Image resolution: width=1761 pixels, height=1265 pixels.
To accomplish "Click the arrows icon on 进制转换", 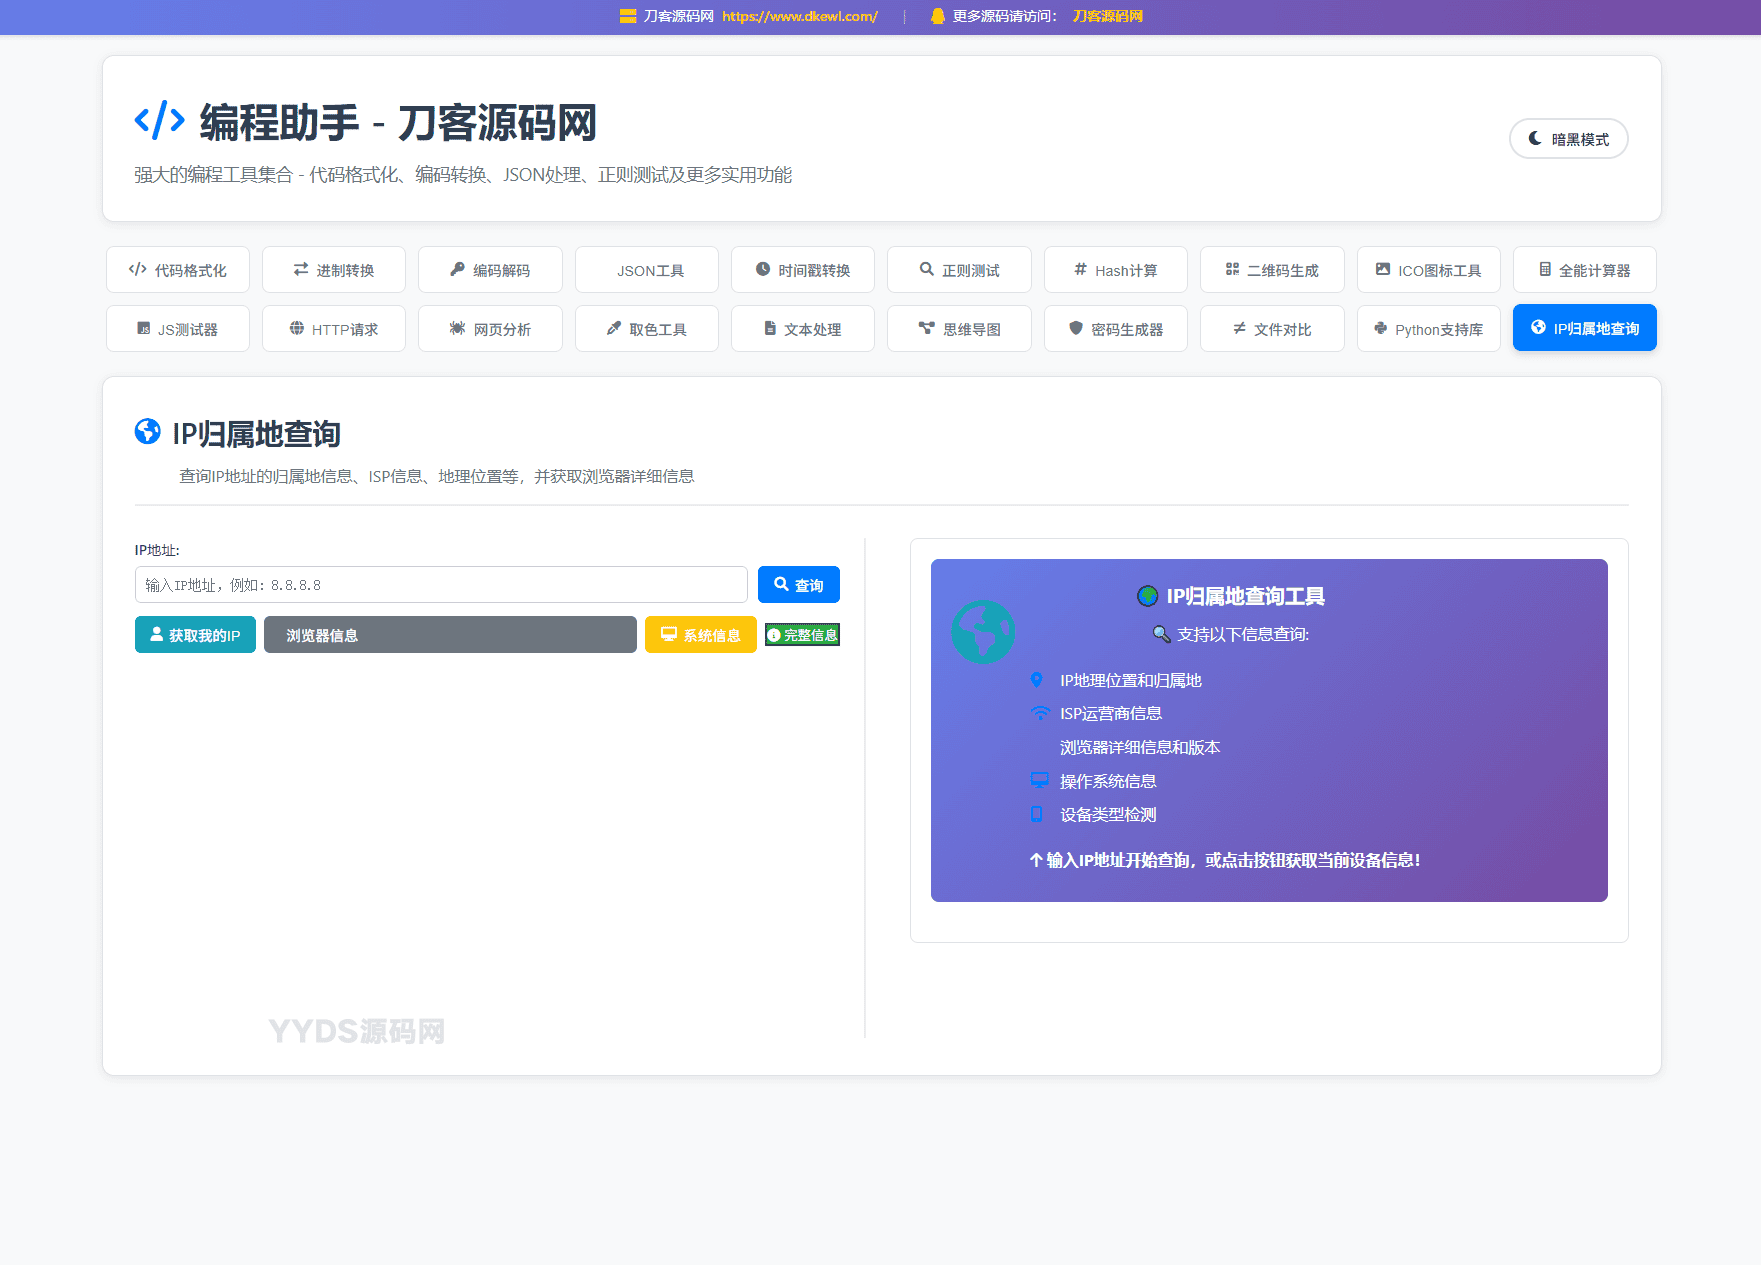I will [301, 269].
